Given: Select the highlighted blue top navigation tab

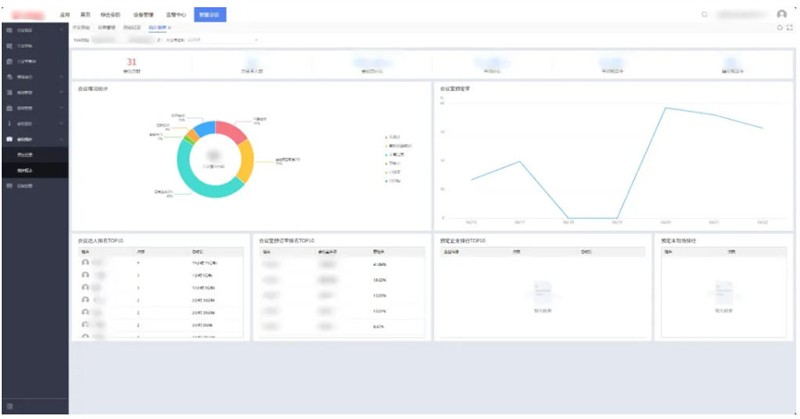Looking at the screenshot, I should (x=210, y=15).
